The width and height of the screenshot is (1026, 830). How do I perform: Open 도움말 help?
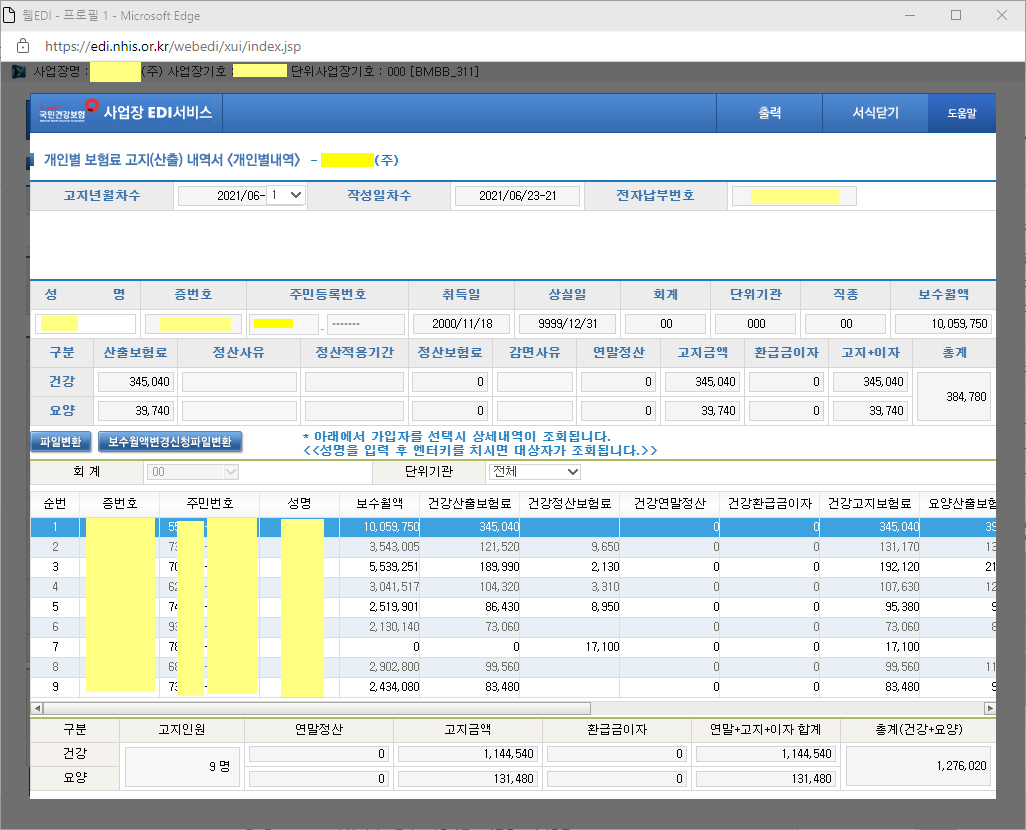961,113
